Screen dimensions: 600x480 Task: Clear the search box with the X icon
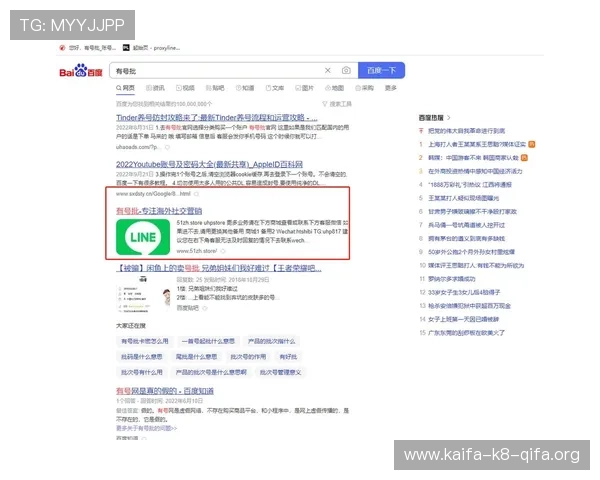click(x=328, y=70)
